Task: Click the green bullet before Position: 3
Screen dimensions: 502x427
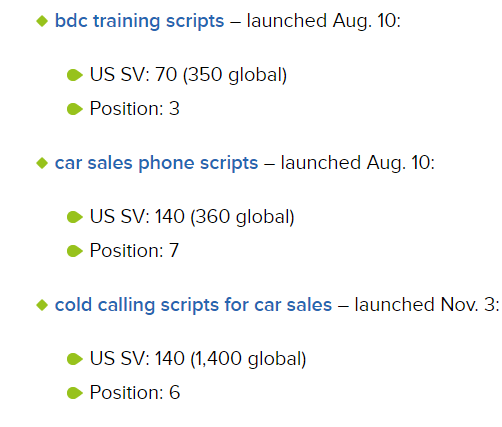Action: 75,109
